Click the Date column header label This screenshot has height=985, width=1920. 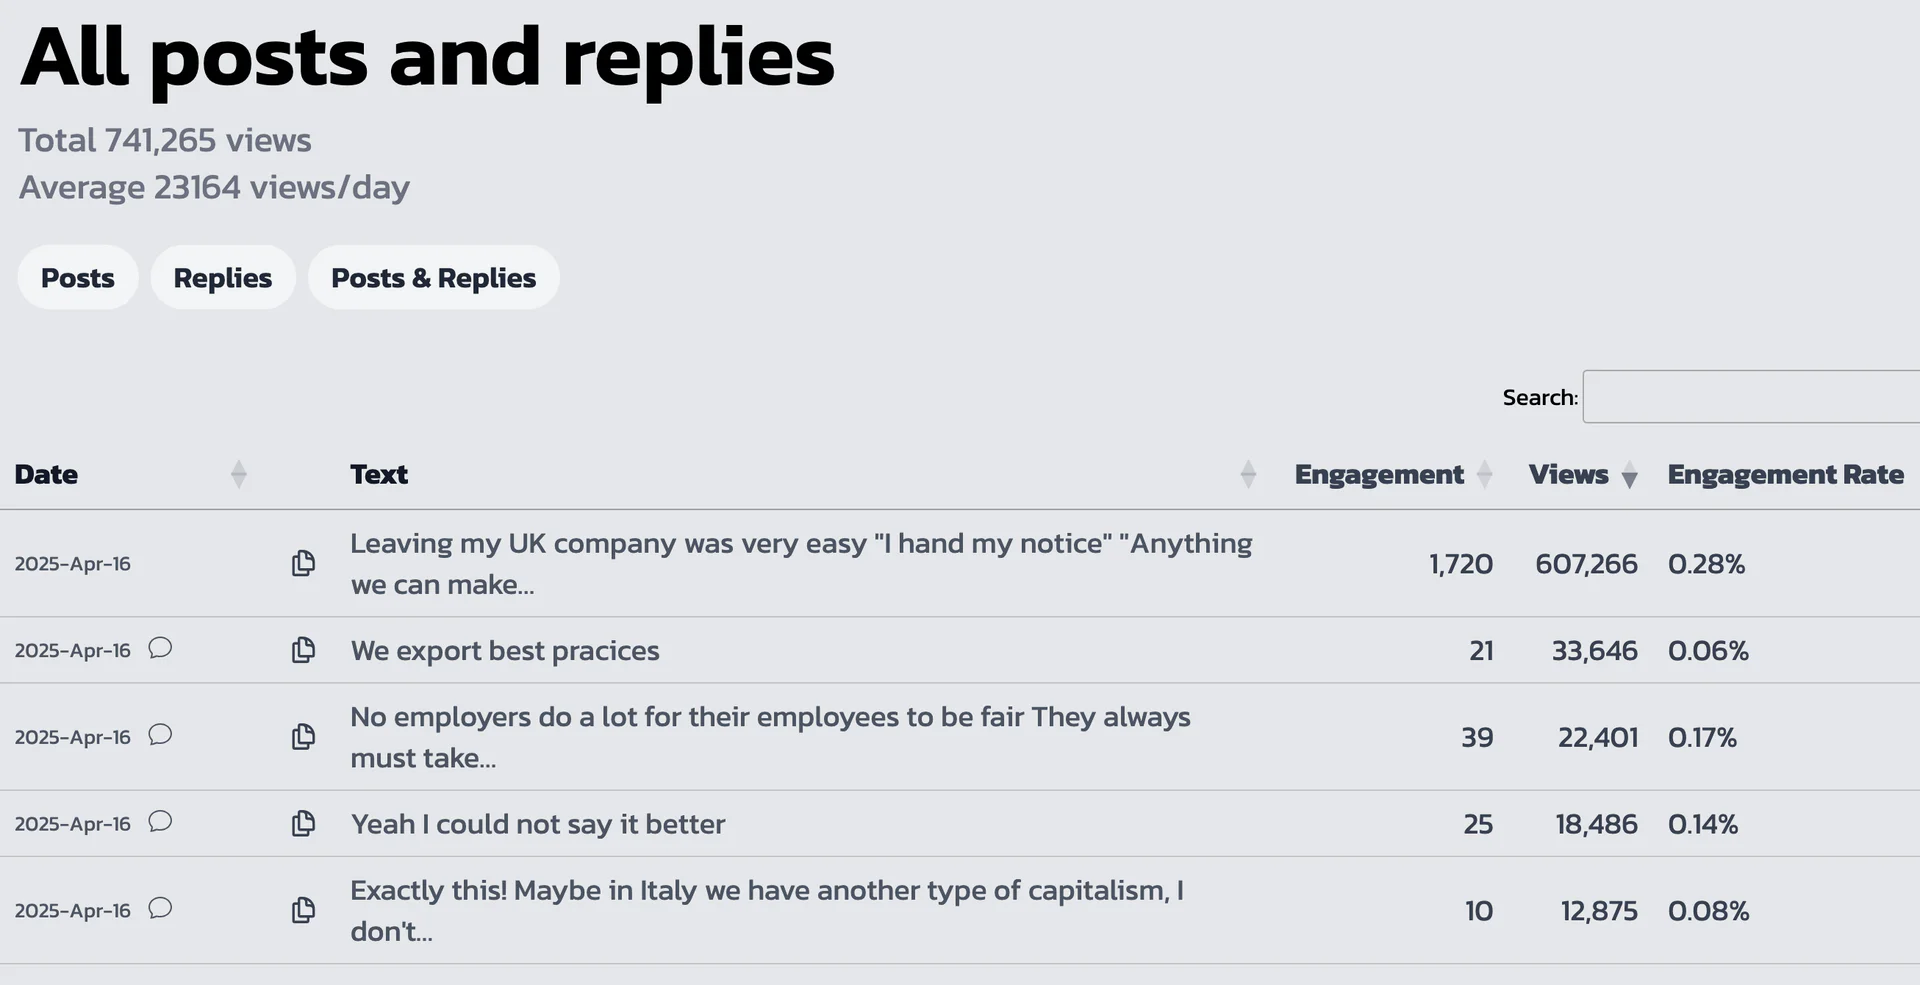[x=46, y=474]
